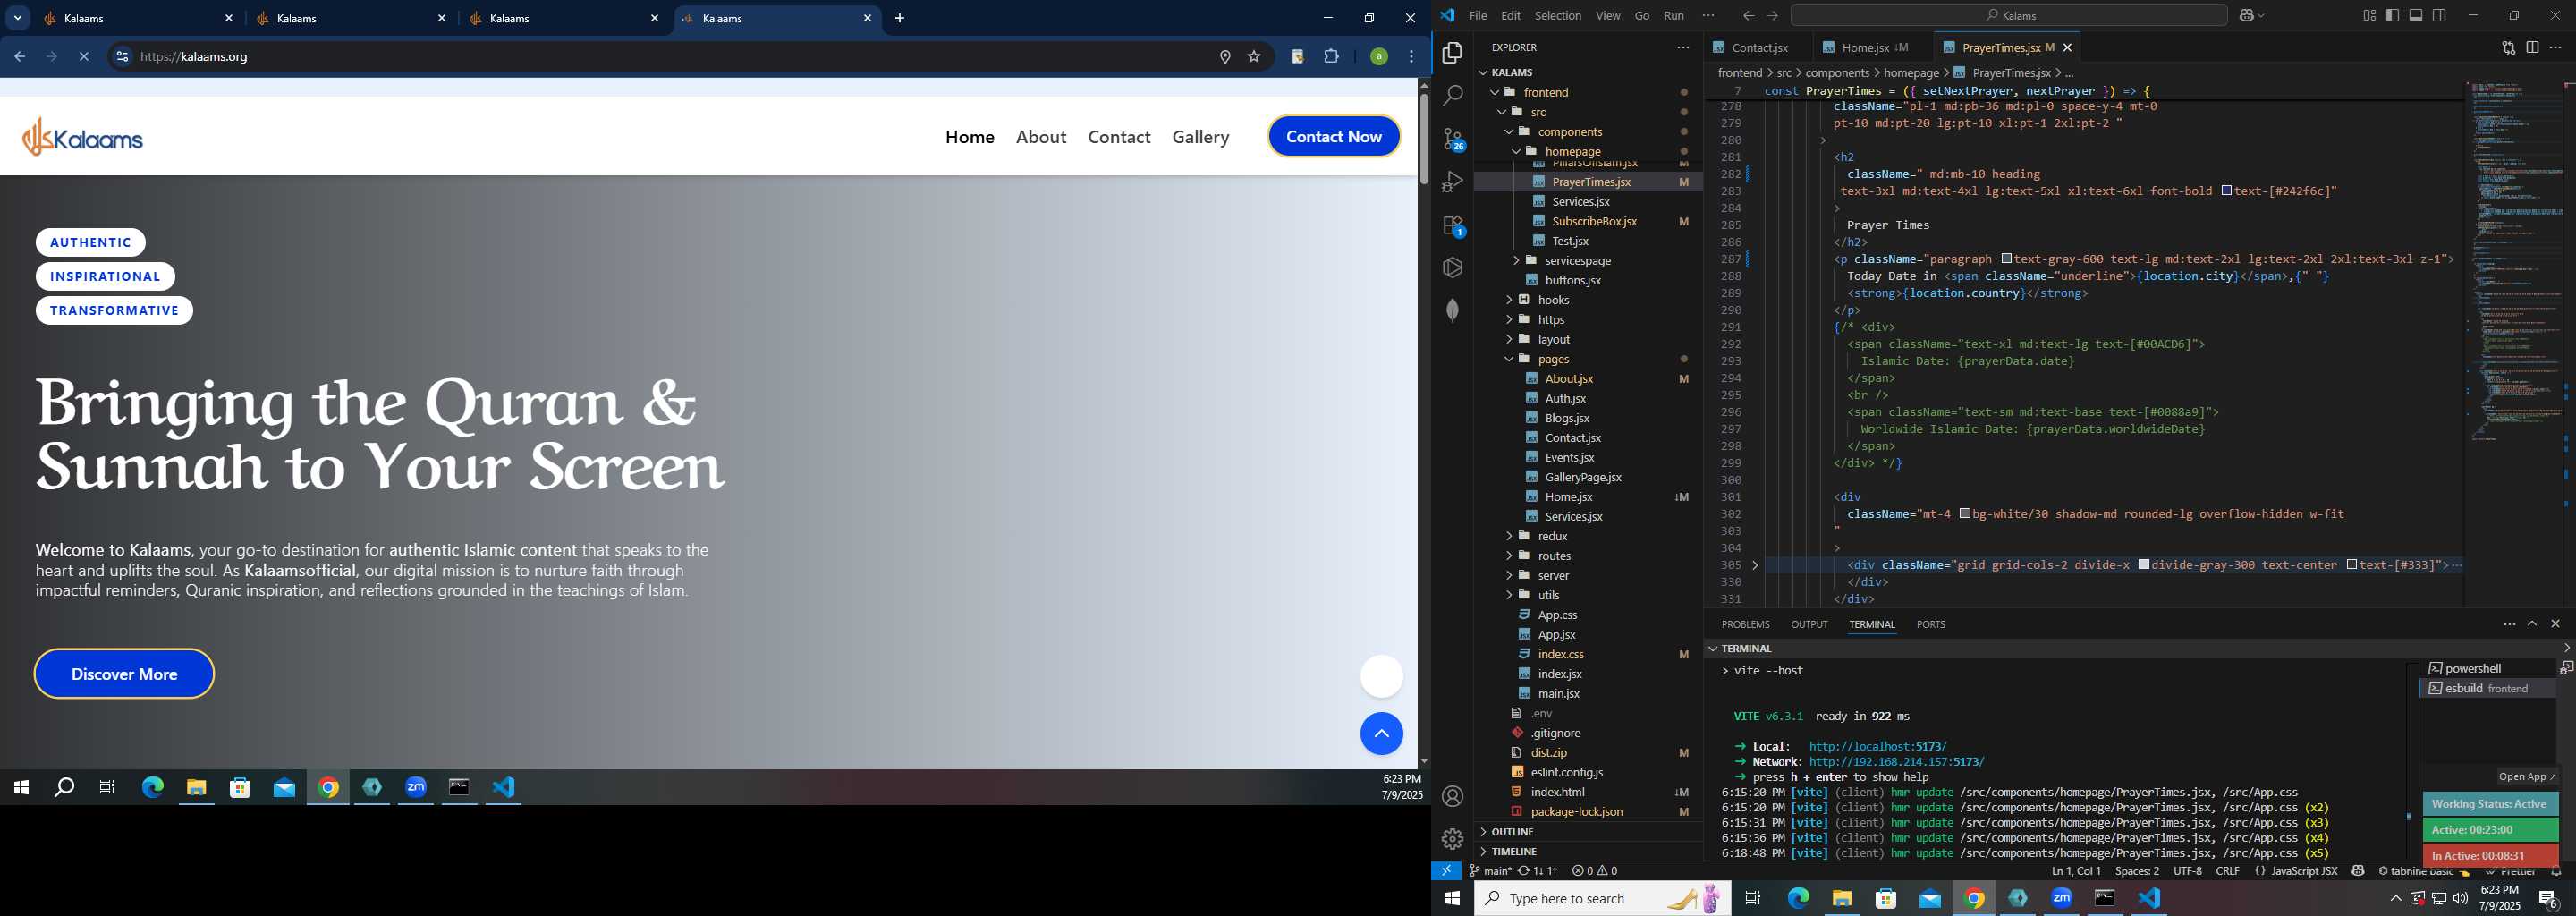The height and width of the screenshot is (916, 2576).
Task: Click the Open Changes icon in editor toolbar
Action: pos(2508,47)
